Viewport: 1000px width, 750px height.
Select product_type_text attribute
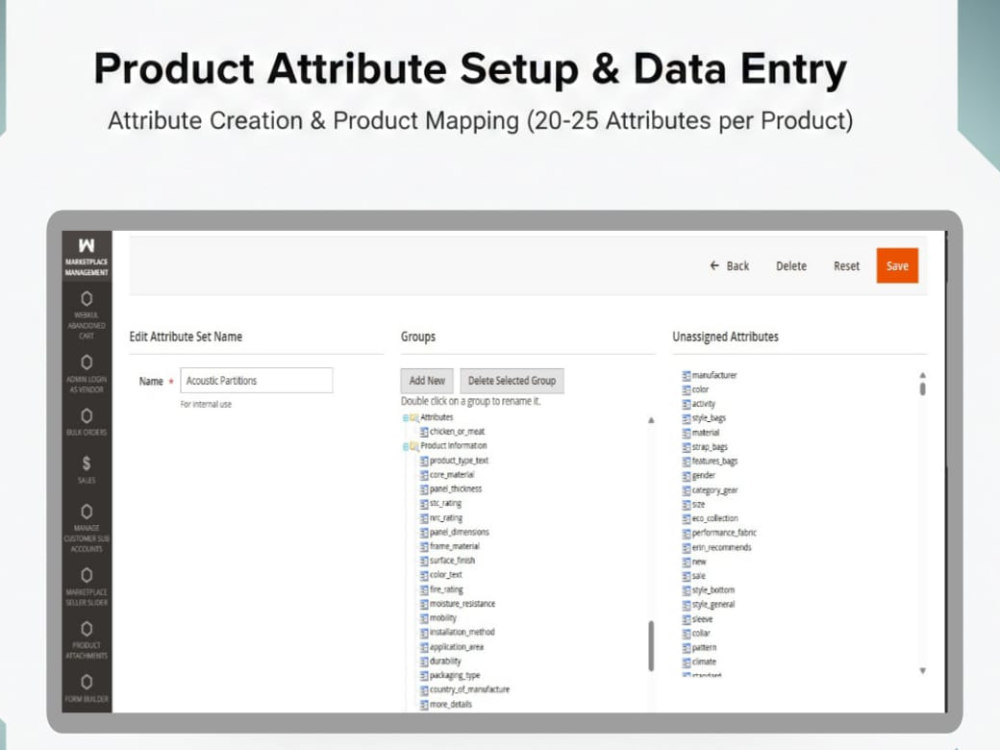click(454, 460)
